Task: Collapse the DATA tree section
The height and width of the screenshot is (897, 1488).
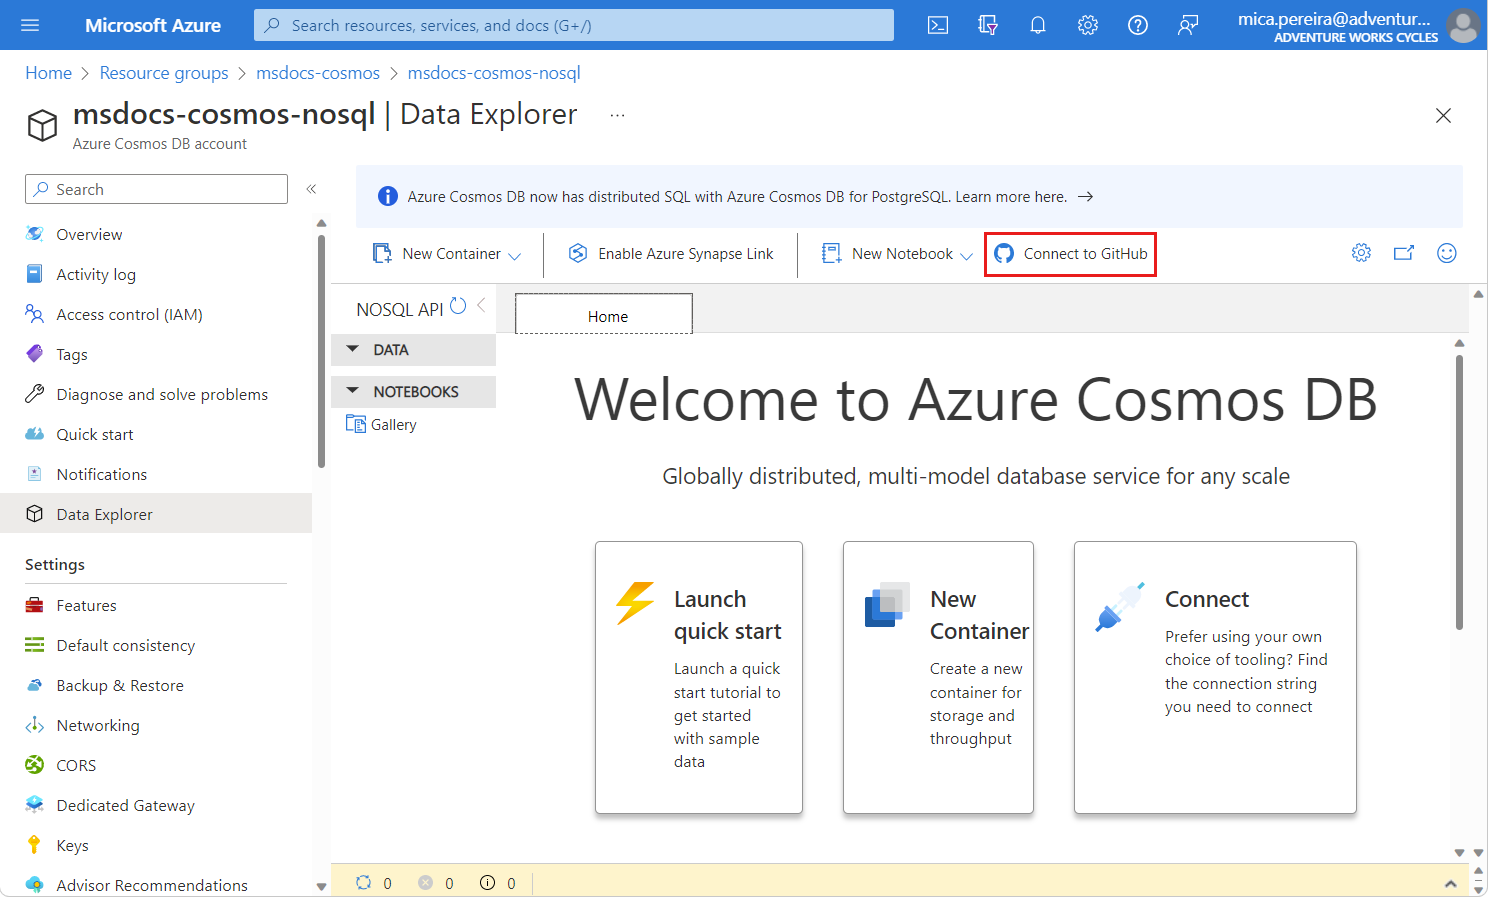Action: point(413,350)
